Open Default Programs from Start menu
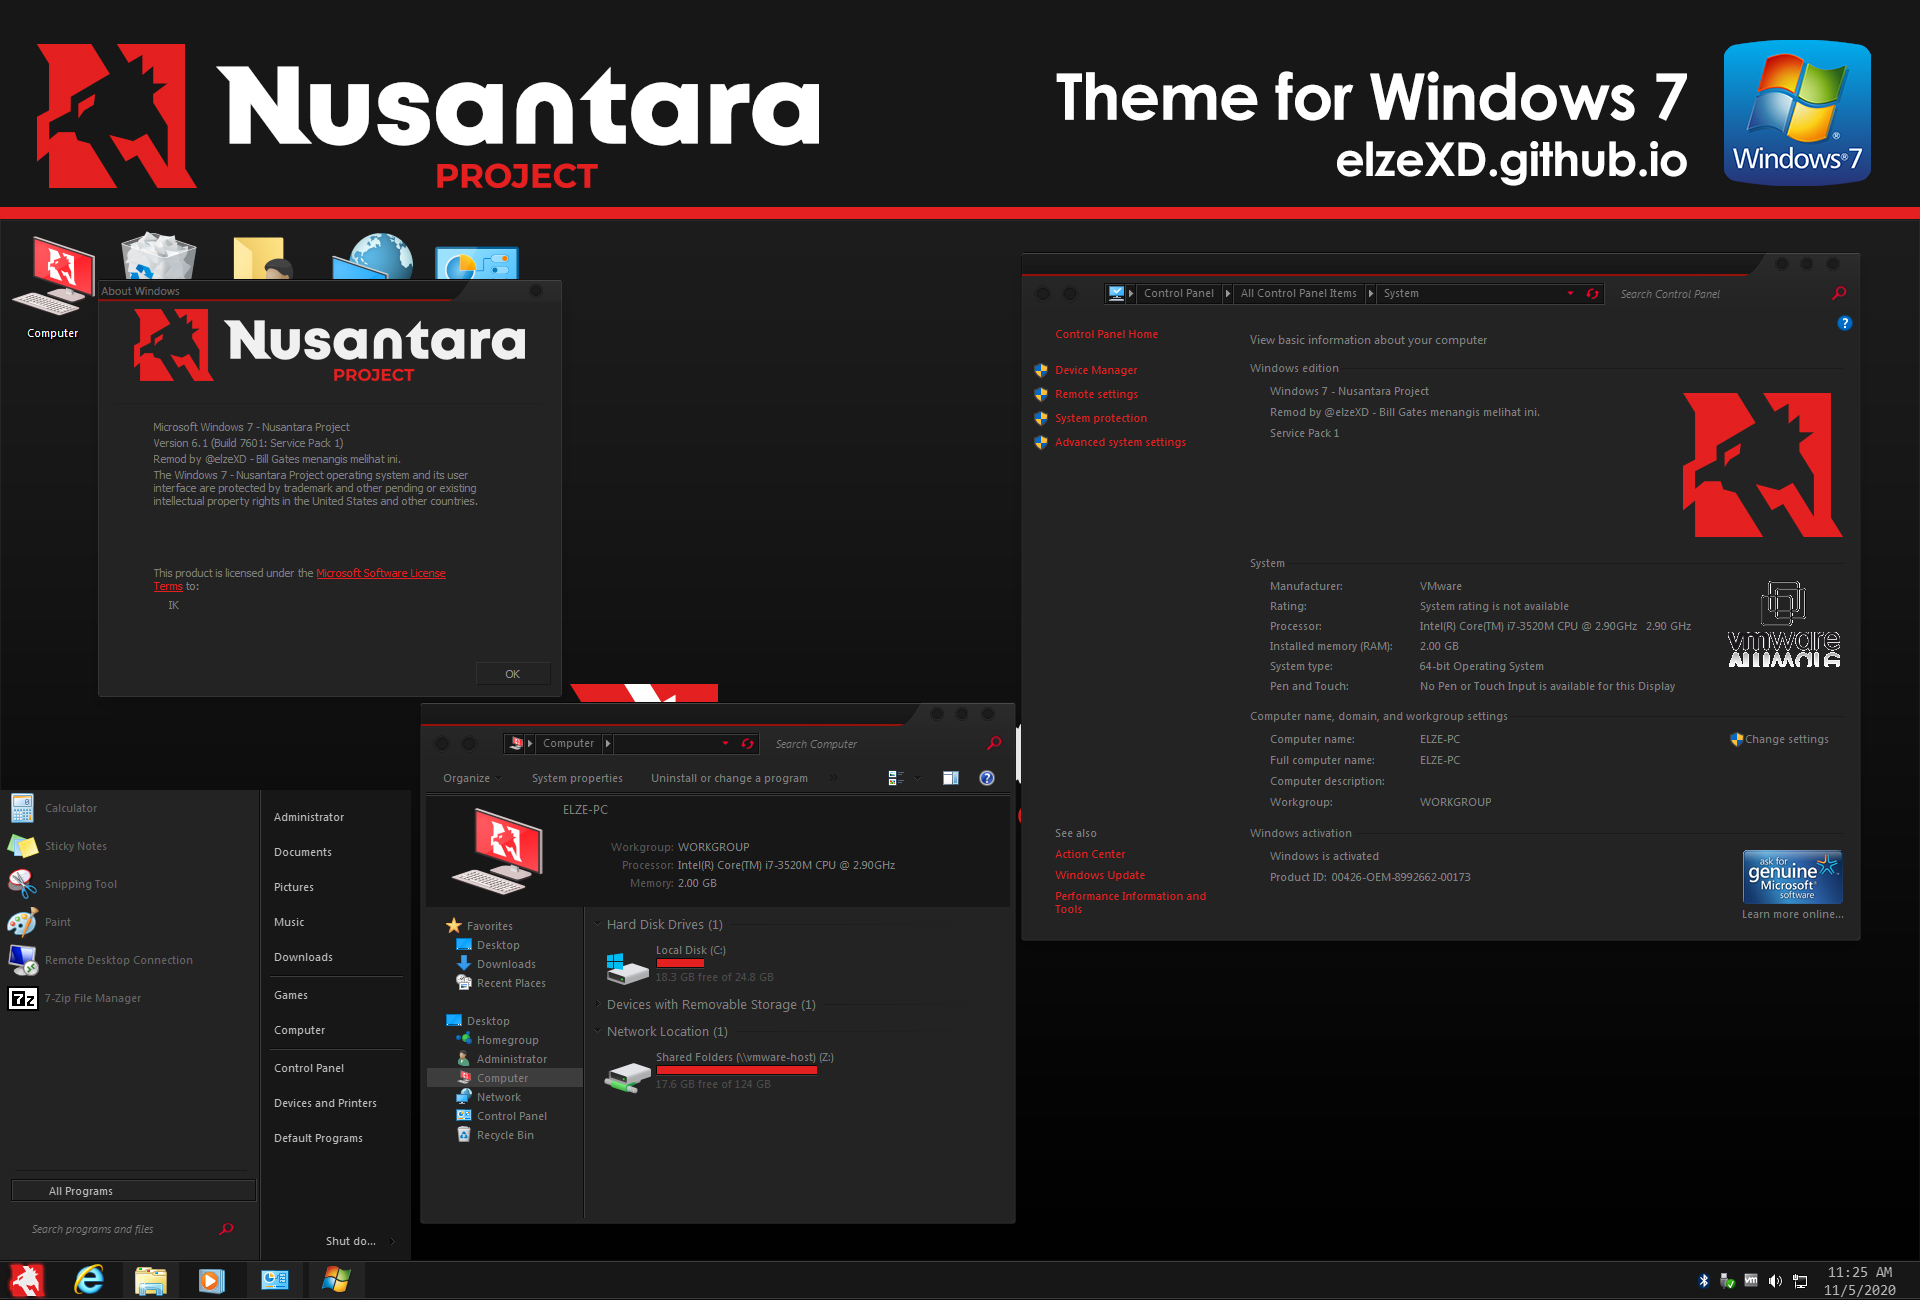The height and width of the screenshot is (1300, 1920). [318, 1138]
